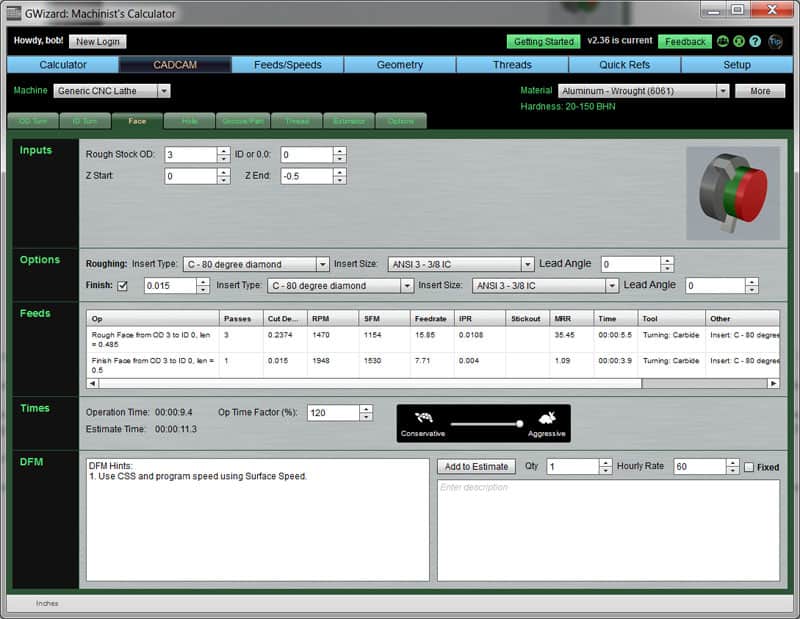The height and width of the screenshot is (619, 800).
Task: Open the Help question mark icon
Action: point(753,41)
